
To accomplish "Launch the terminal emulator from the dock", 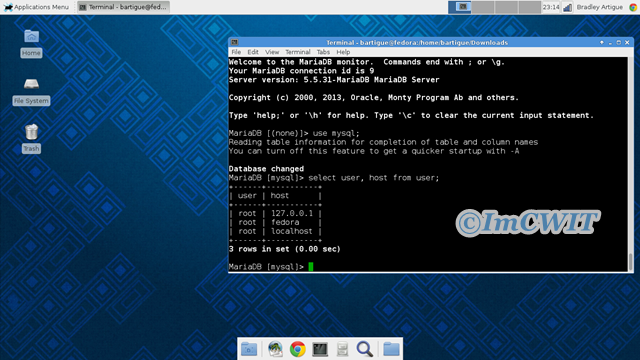I will tap(320, 349).
